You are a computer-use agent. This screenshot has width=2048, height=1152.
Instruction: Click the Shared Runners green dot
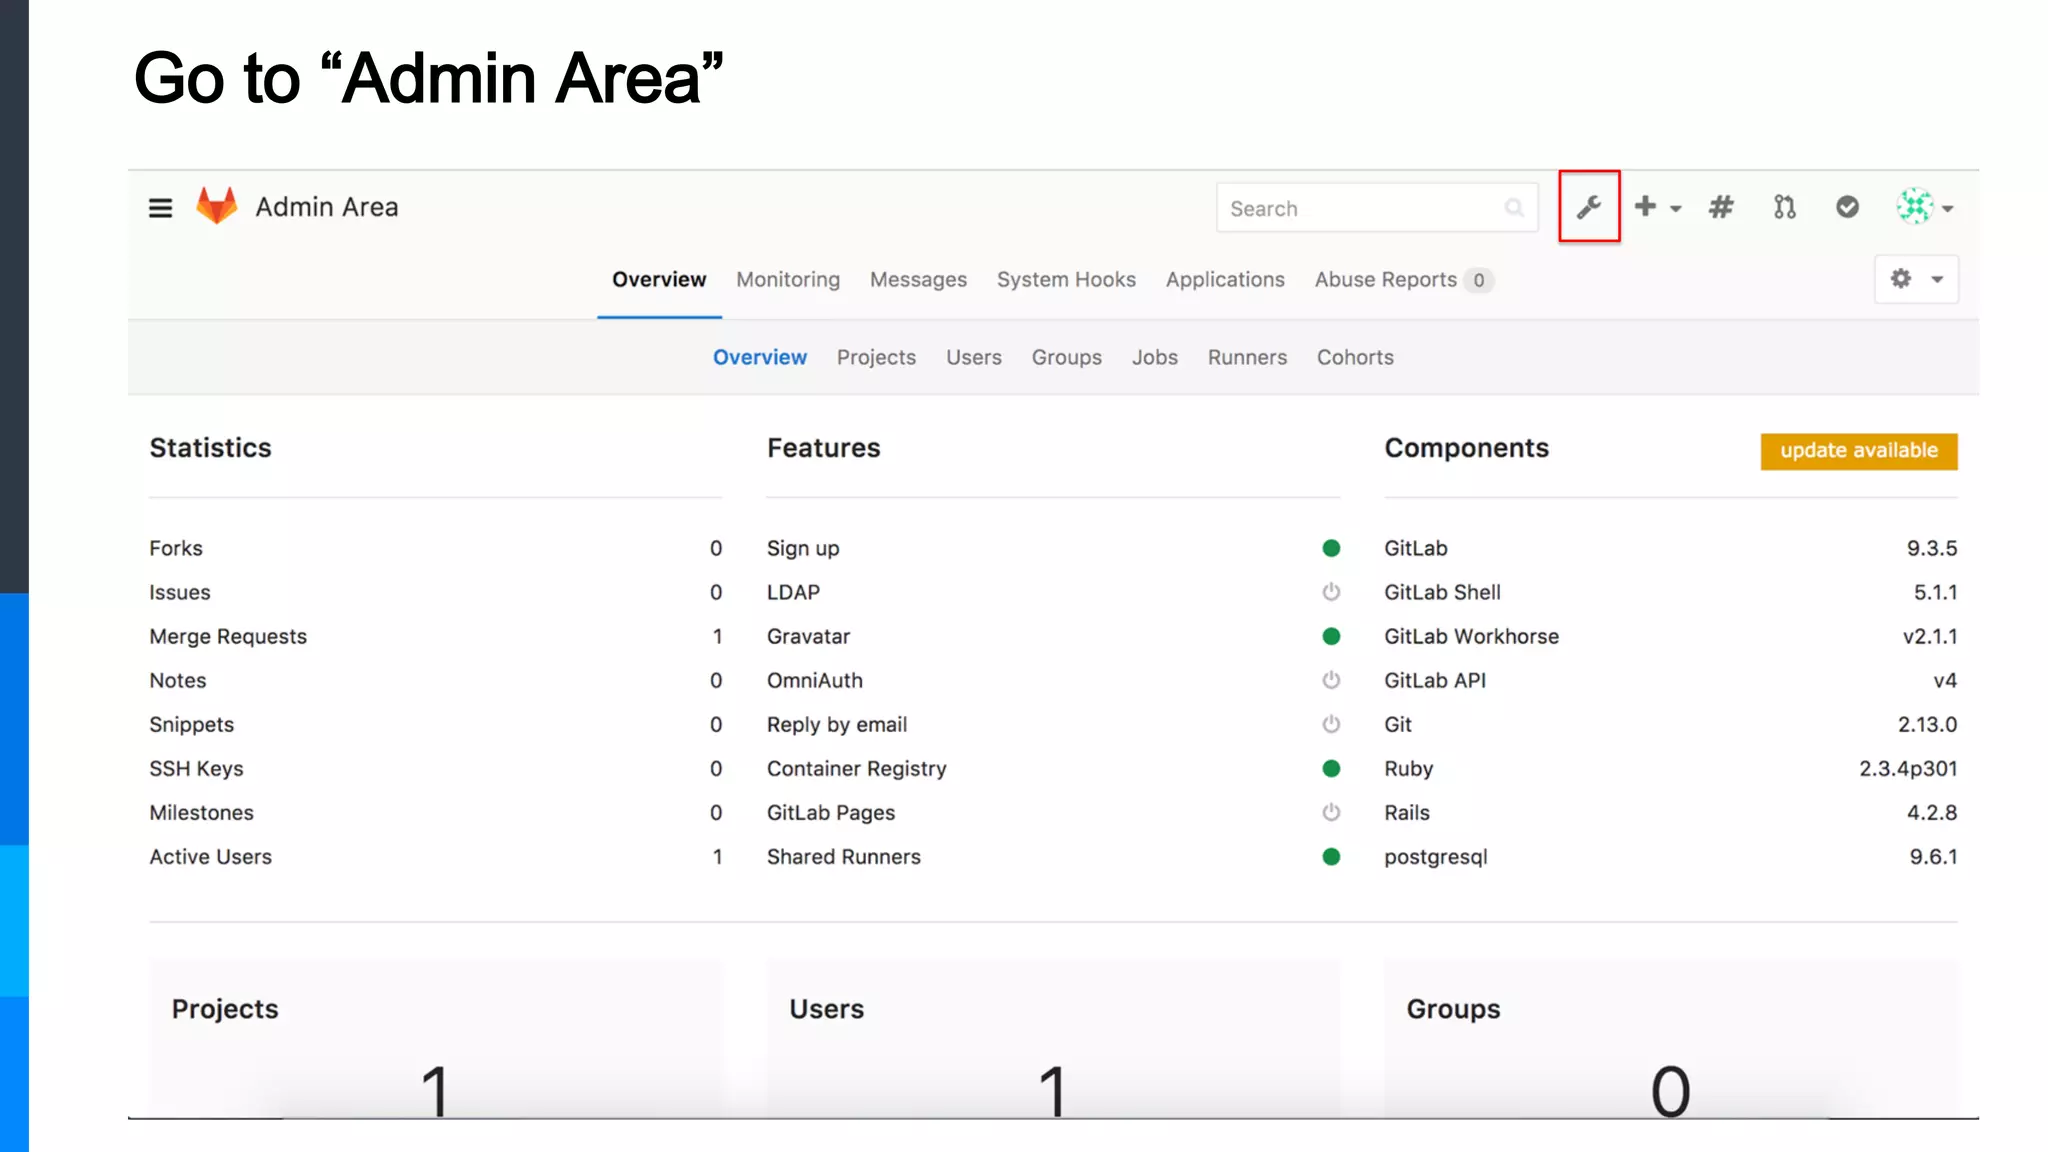[x=1331, y=856]
